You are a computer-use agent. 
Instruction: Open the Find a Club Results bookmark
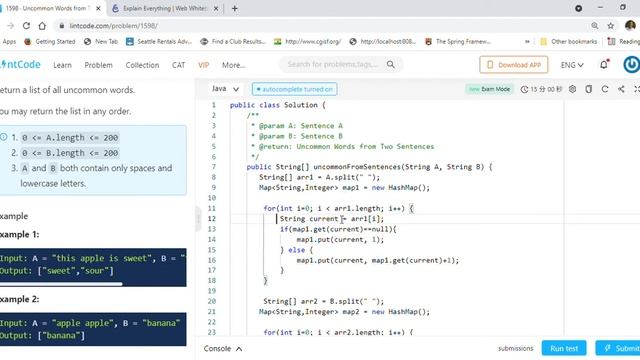(x=233, y=42)
